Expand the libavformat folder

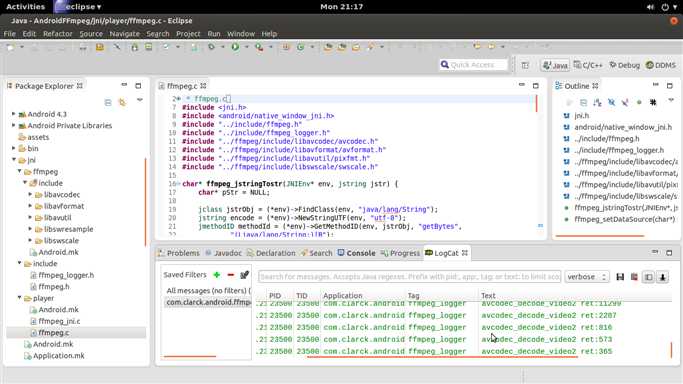pos(30,205)
